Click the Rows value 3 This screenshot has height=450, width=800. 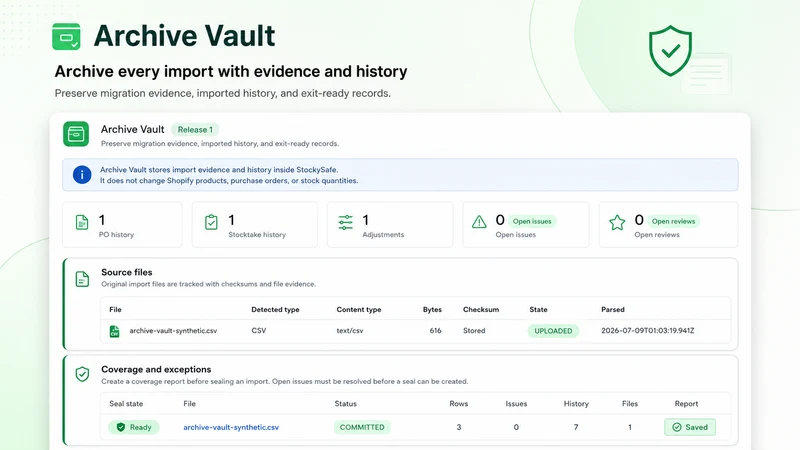click(x=459, y=427)
